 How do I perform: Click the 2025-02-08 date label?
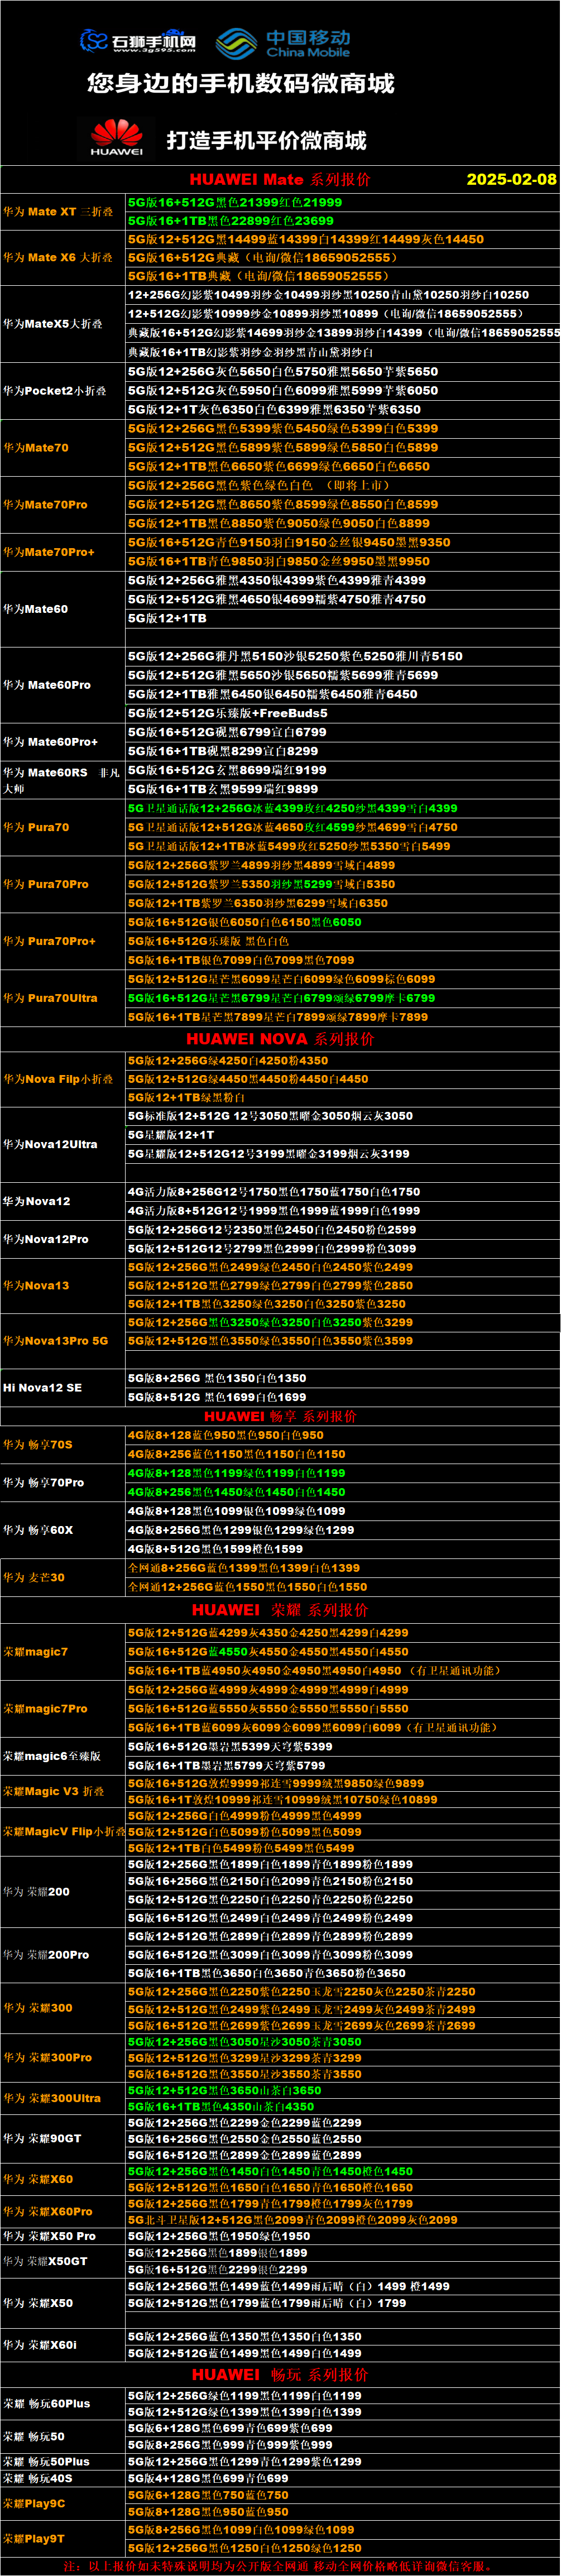click(511, 180)
